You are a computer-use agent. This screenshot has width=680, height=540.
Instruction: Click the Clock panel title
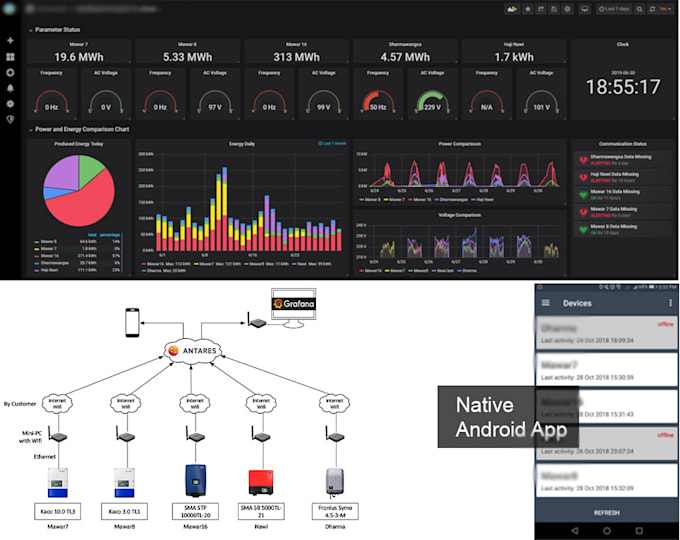(x=623, y=44)
